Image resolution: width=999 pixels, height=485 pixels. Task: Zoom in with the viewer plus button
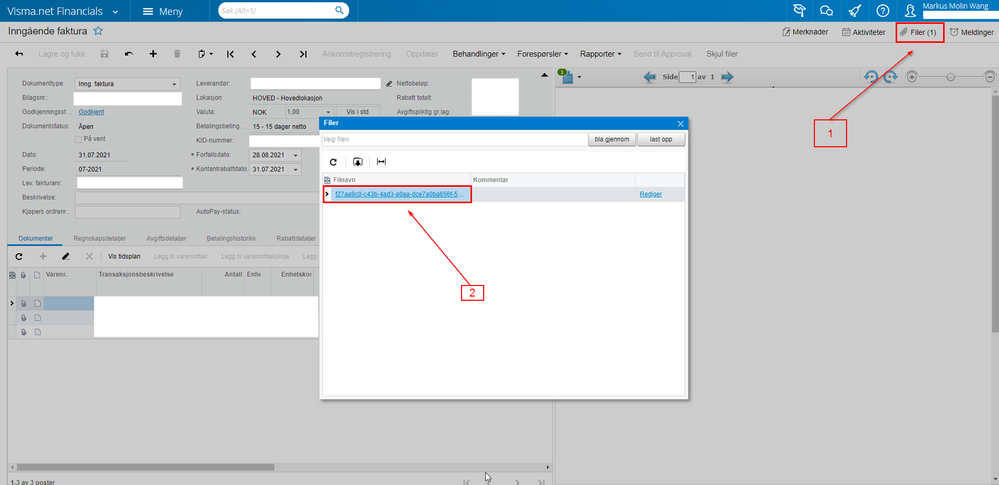tap(912, 76)
